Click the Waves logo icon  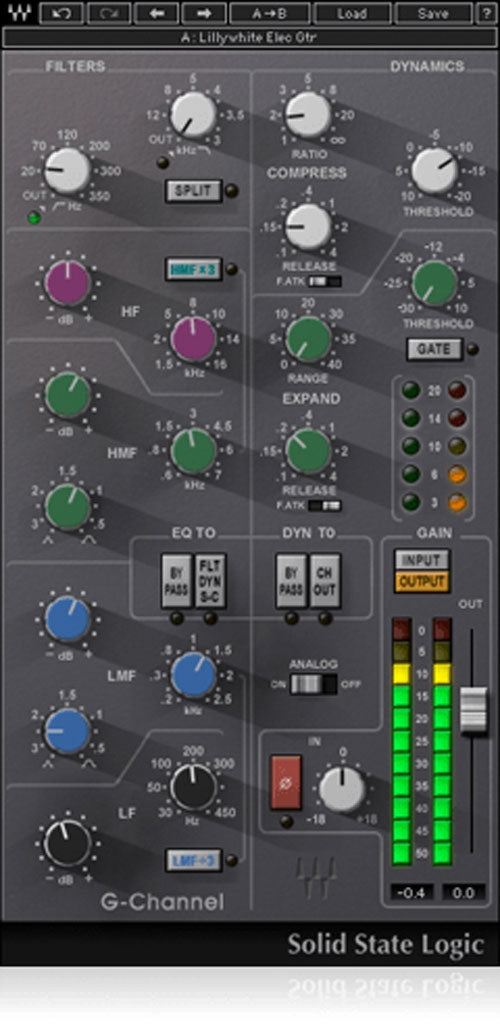coord(19,13)
